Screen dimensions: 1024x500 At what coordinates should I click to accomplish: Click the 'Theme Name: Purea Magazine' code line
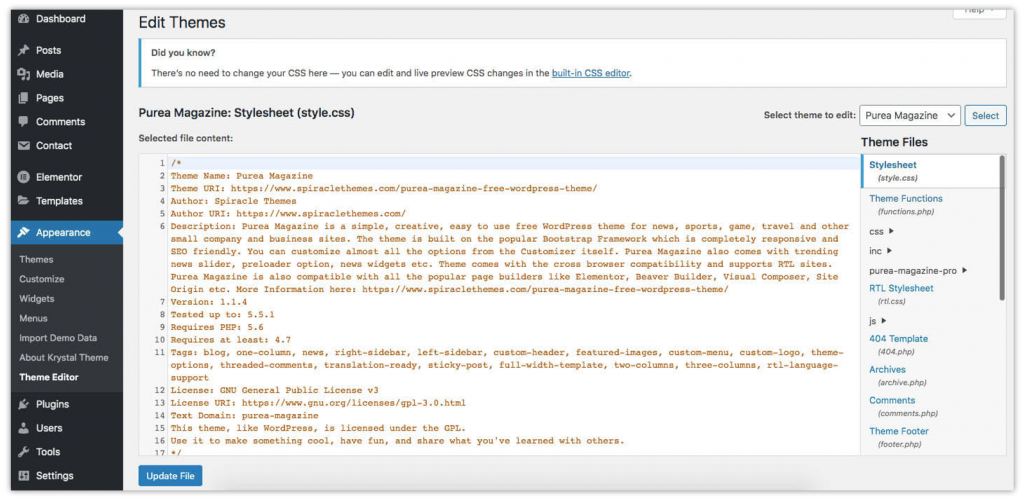point(242,176)
